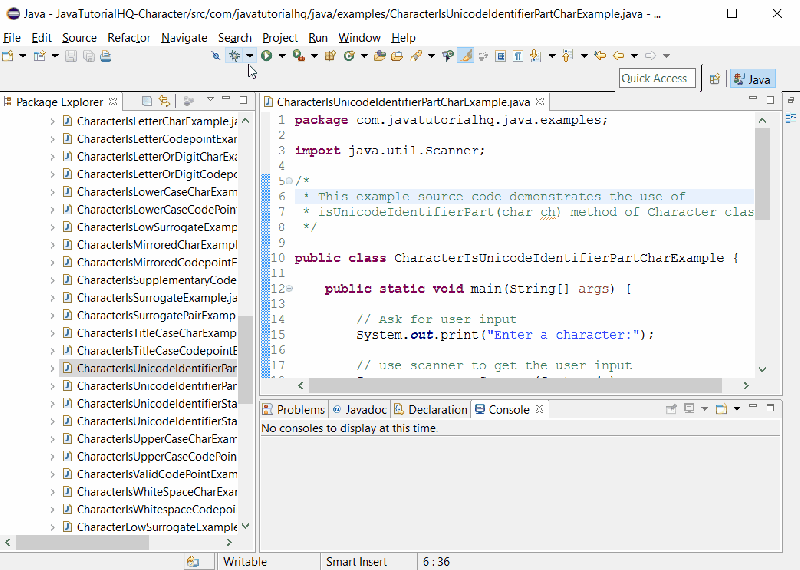Click the Save toolbar icon

tap(71, 56)
